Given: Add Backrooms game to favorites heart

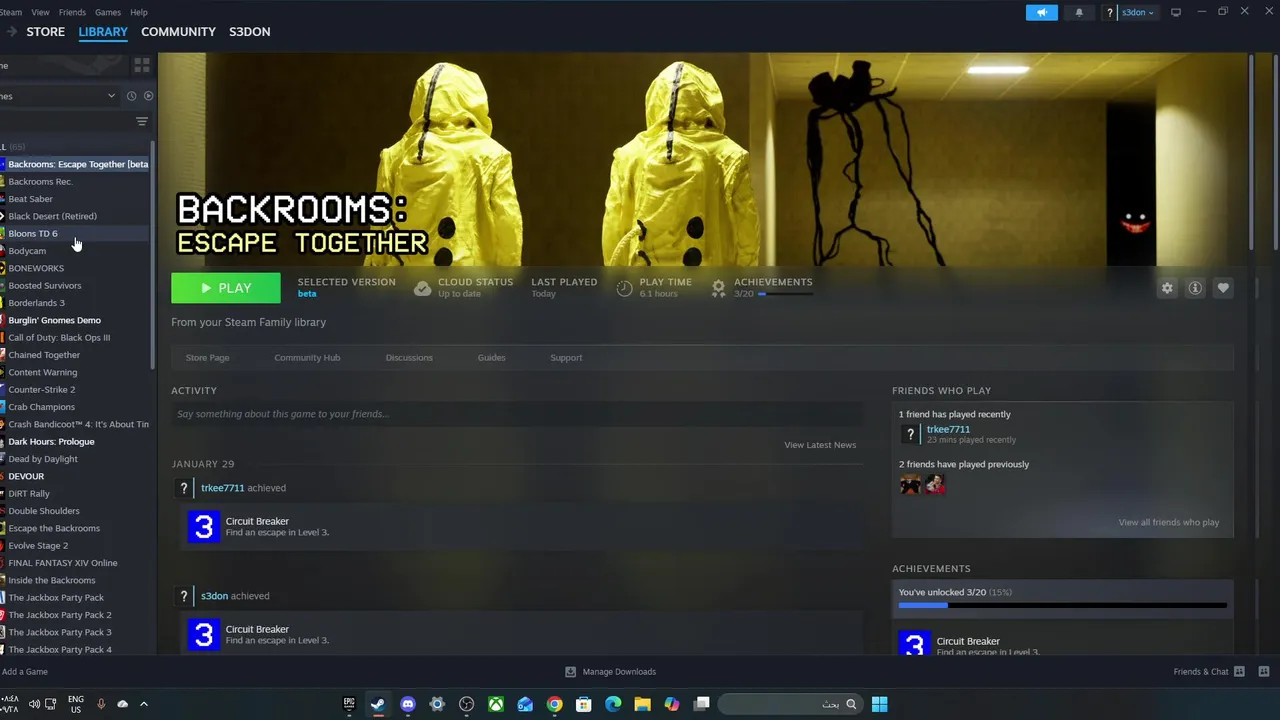Looking at the screenshot, I should tap(1223, 288).
